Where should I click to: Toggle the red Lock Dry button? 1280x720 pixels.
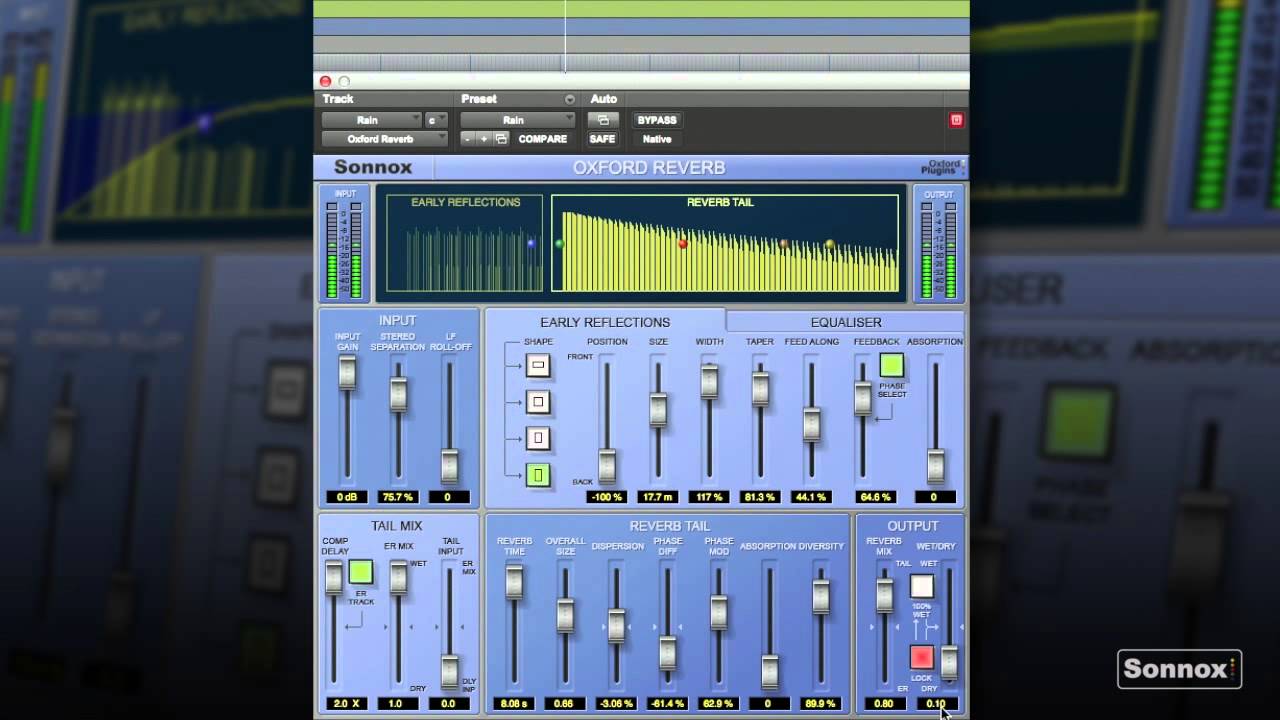(x=922, y=657)
